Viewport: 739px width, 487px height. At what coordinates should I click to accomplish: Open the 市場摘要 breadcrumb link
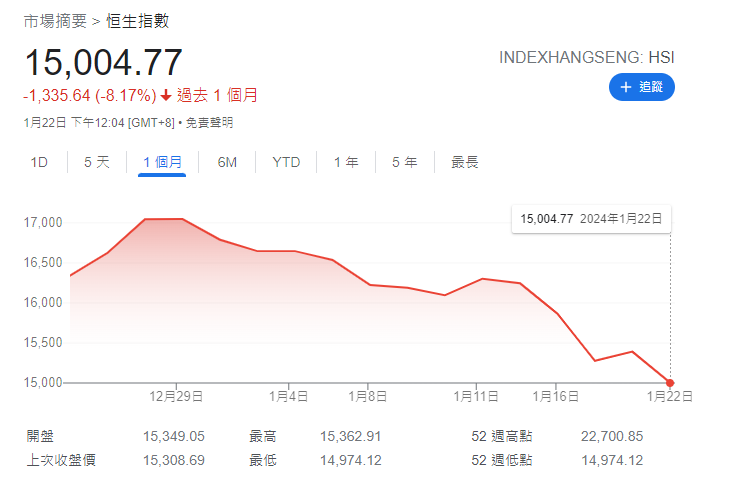pos(55,21)
